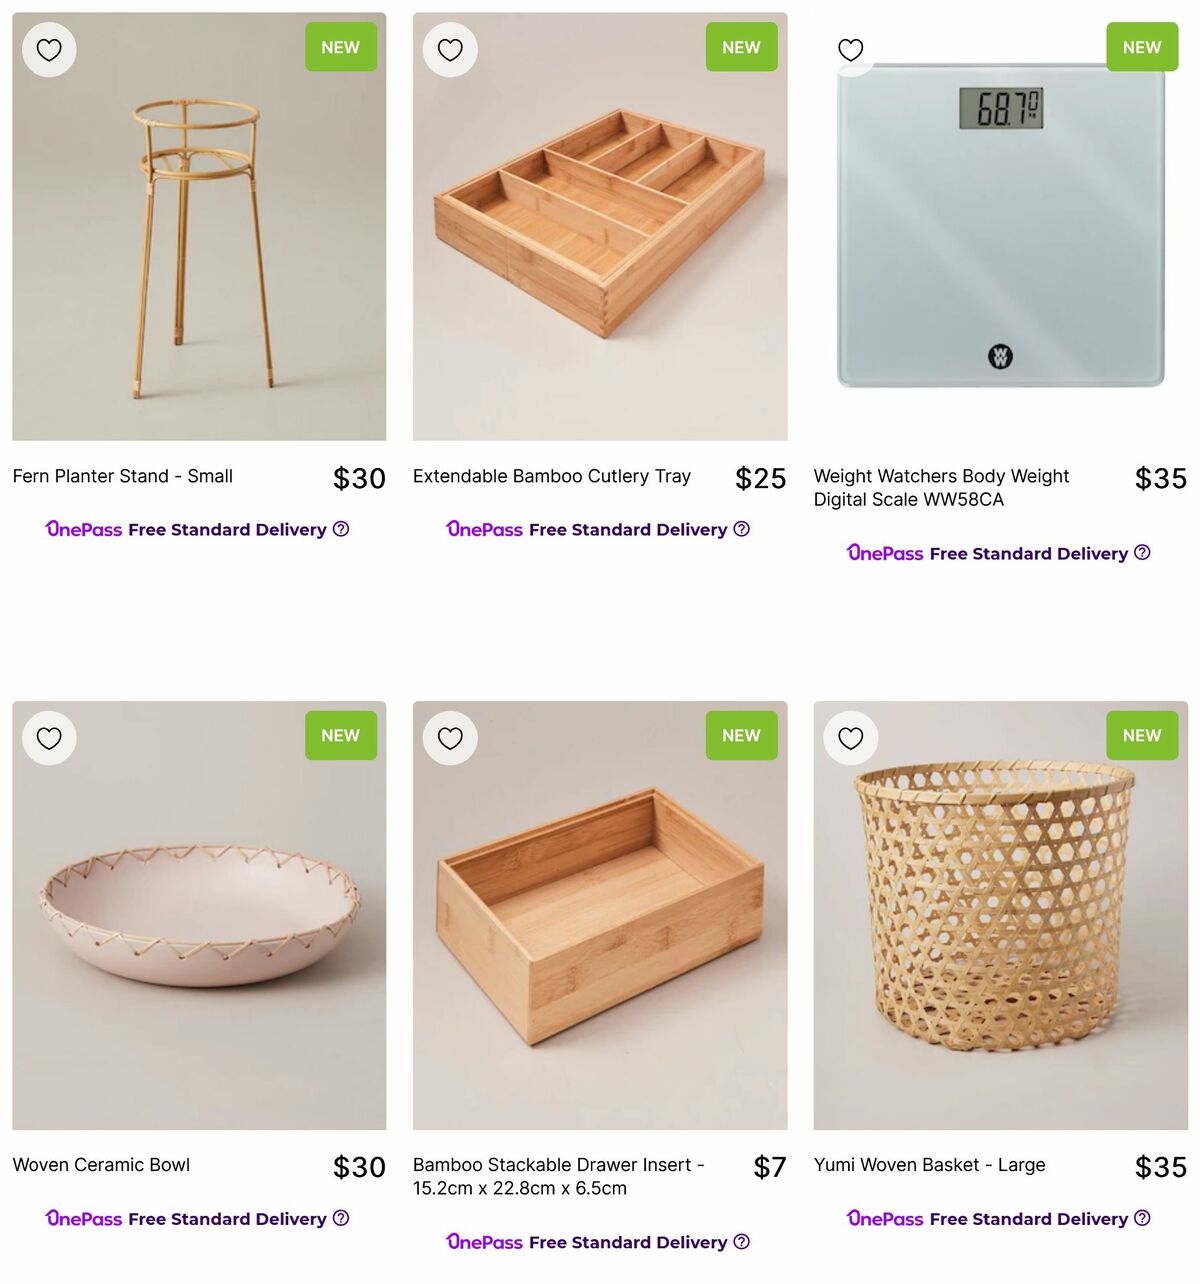Viewport: 1200px width, 1284px height.
Task: Click Yumi Woven Basket product photo
Action: [1000, 915]
